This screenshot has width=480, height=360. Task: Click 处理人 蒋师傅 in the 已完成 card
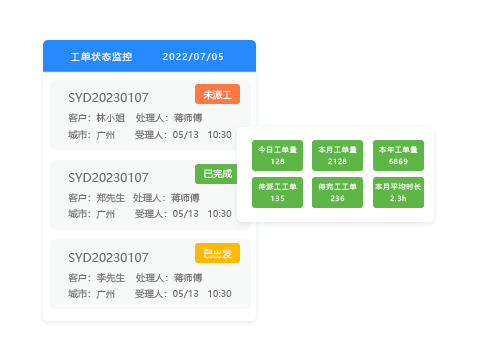(166, 198)
